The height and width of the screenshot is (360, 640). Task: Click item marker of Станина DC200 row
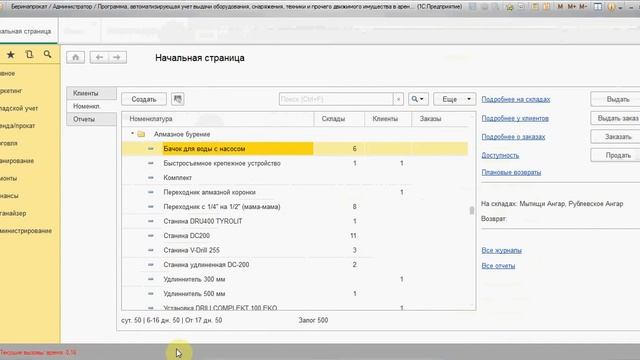point(151,236)
